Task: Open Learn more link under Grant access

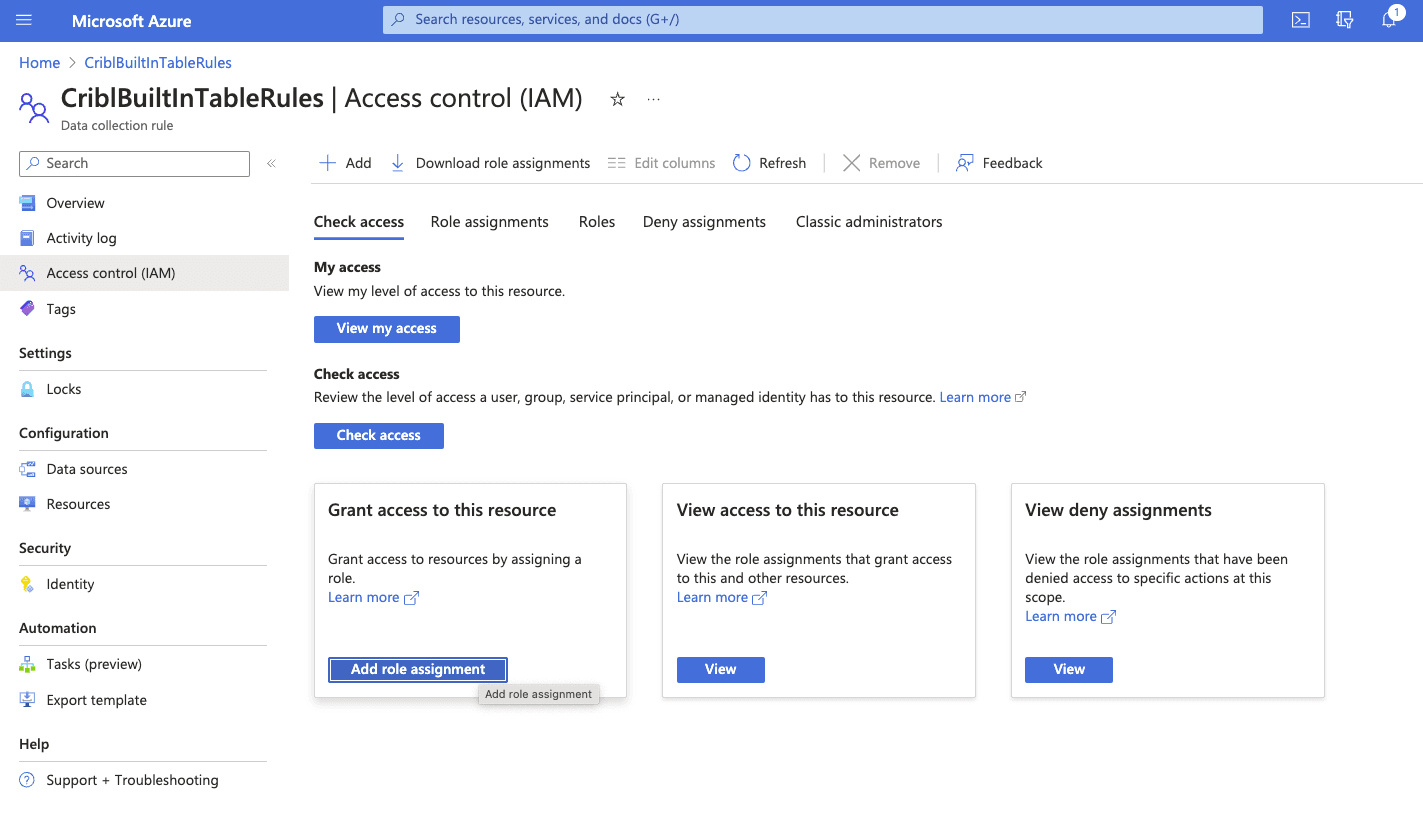Action: 364,597
